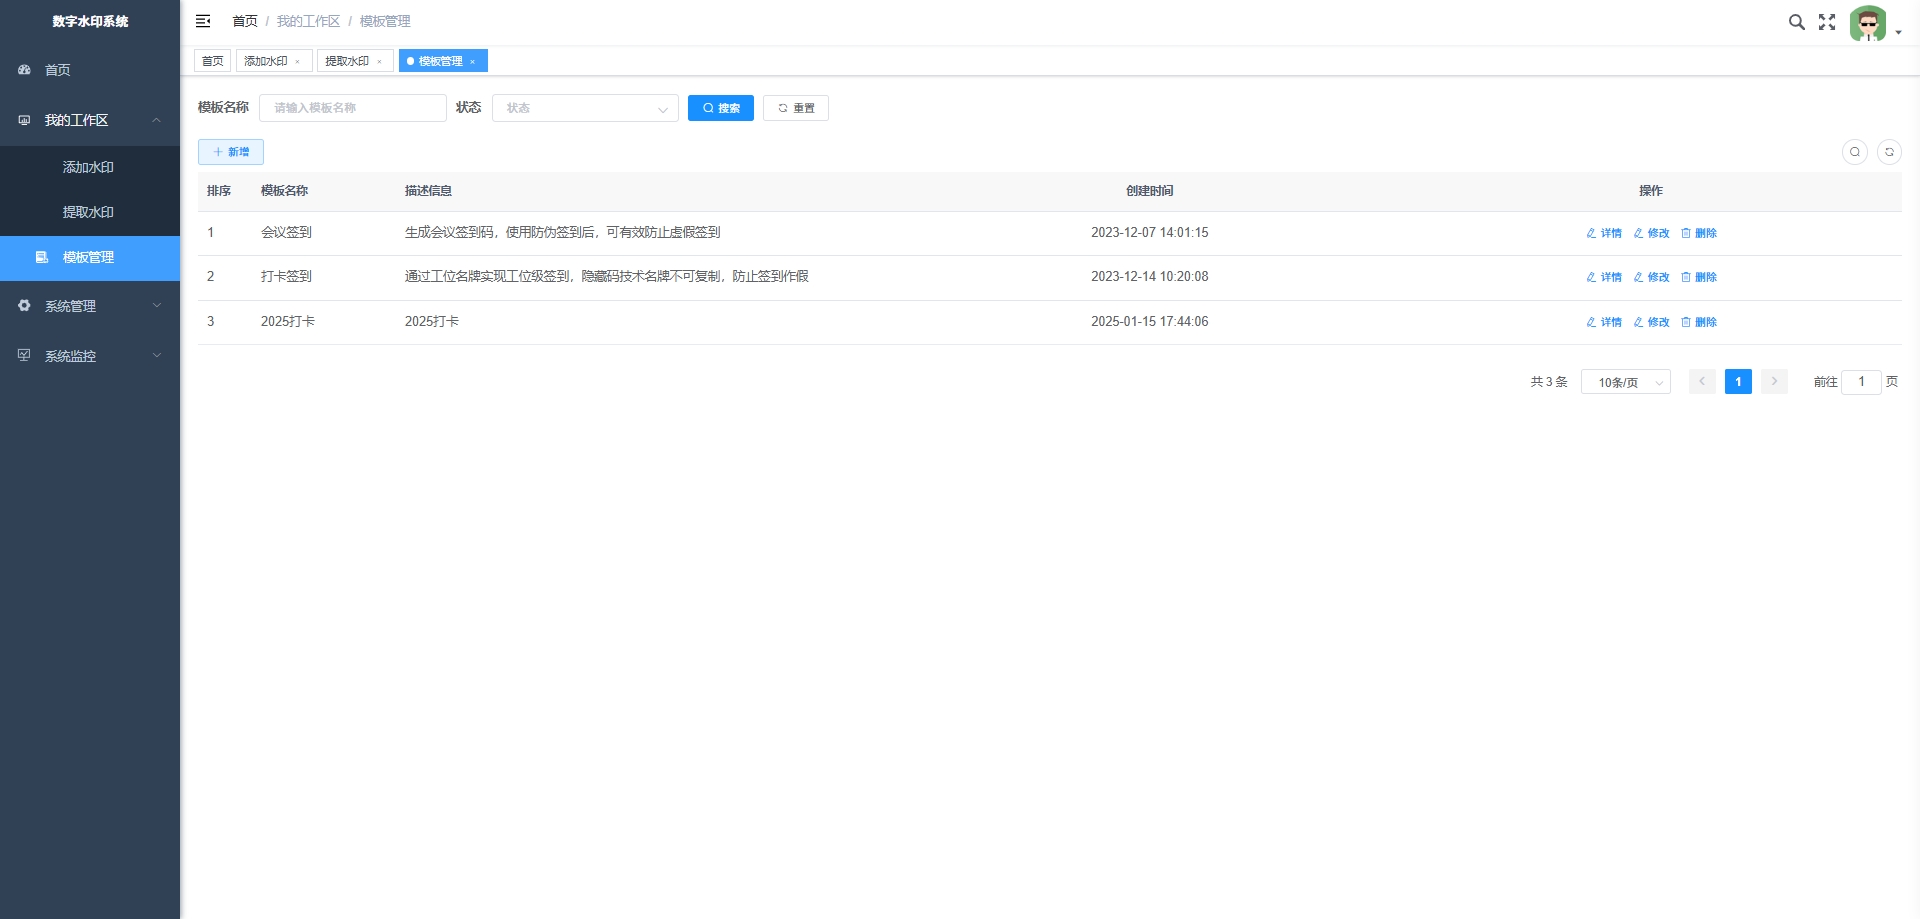
Task: View 详情 for the 2025打卡 template
Action: 1604,322
